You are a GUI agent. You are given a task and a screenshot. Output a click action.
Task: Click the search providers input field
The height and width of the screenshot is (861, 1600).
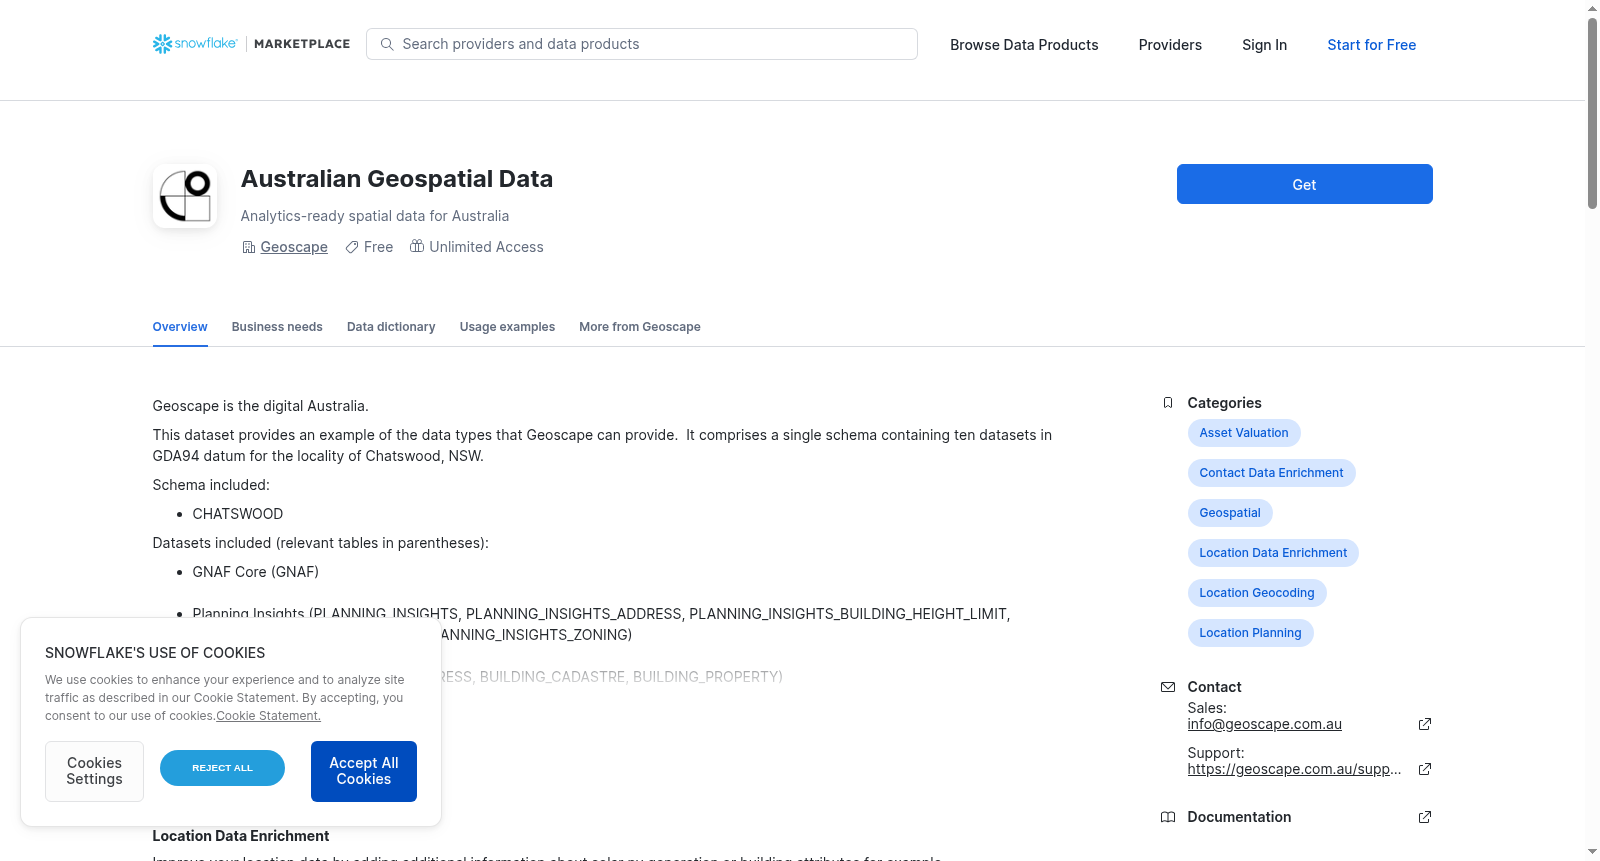click(x=642, y=44)
